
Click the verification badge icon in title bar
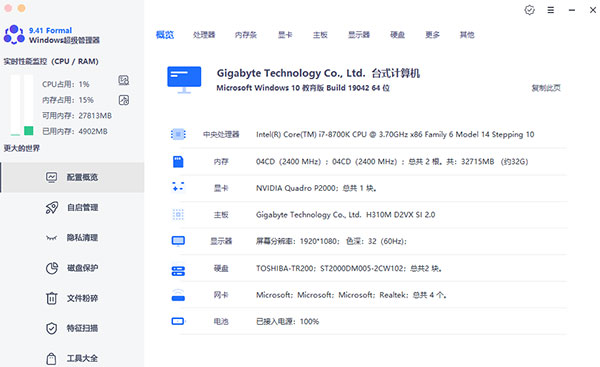530,10
